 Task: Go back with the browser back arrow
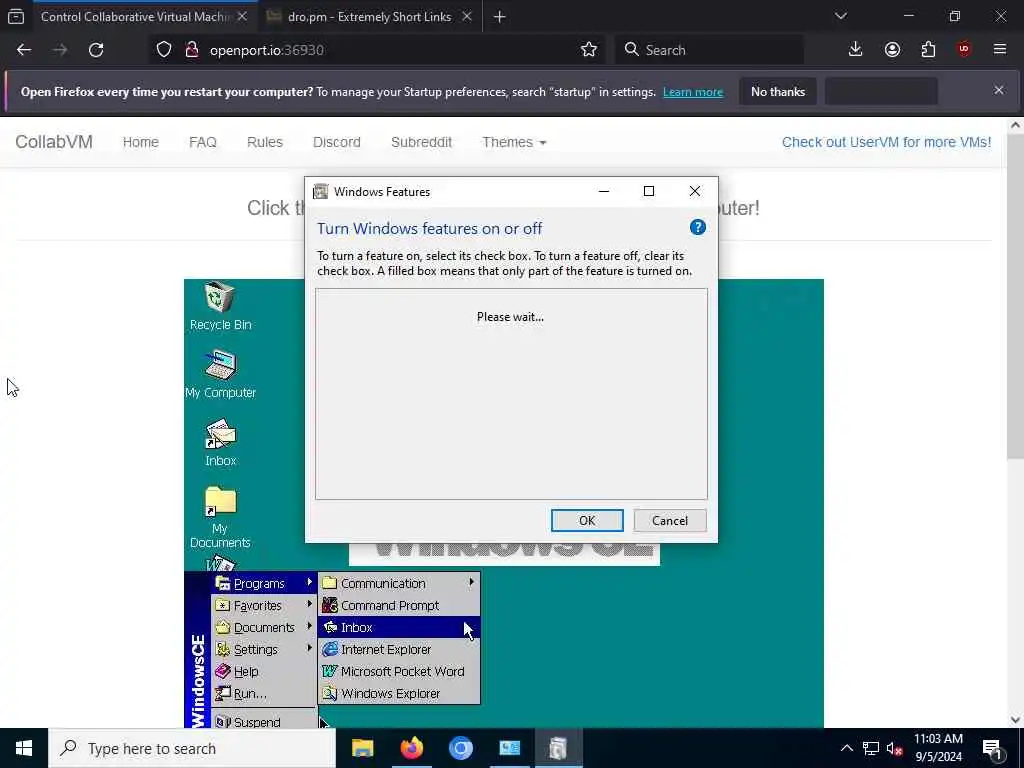point(24,50)
